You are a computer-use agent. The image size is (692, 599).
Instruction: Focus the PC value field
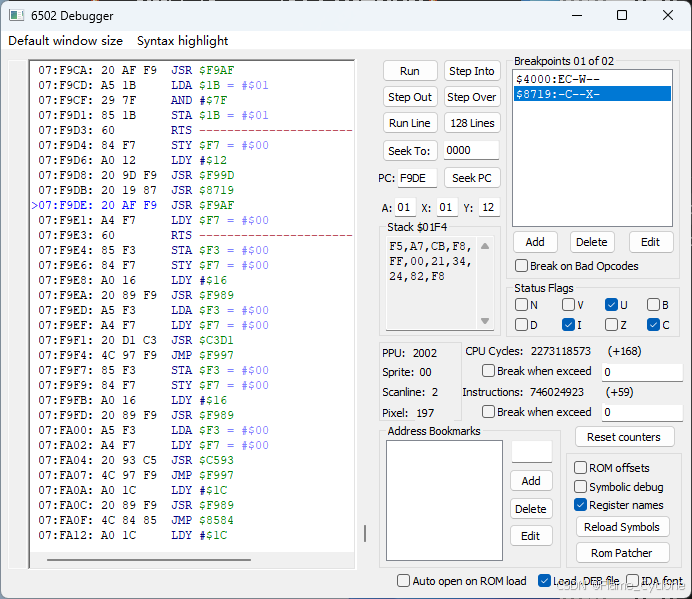tap(417, 178)
